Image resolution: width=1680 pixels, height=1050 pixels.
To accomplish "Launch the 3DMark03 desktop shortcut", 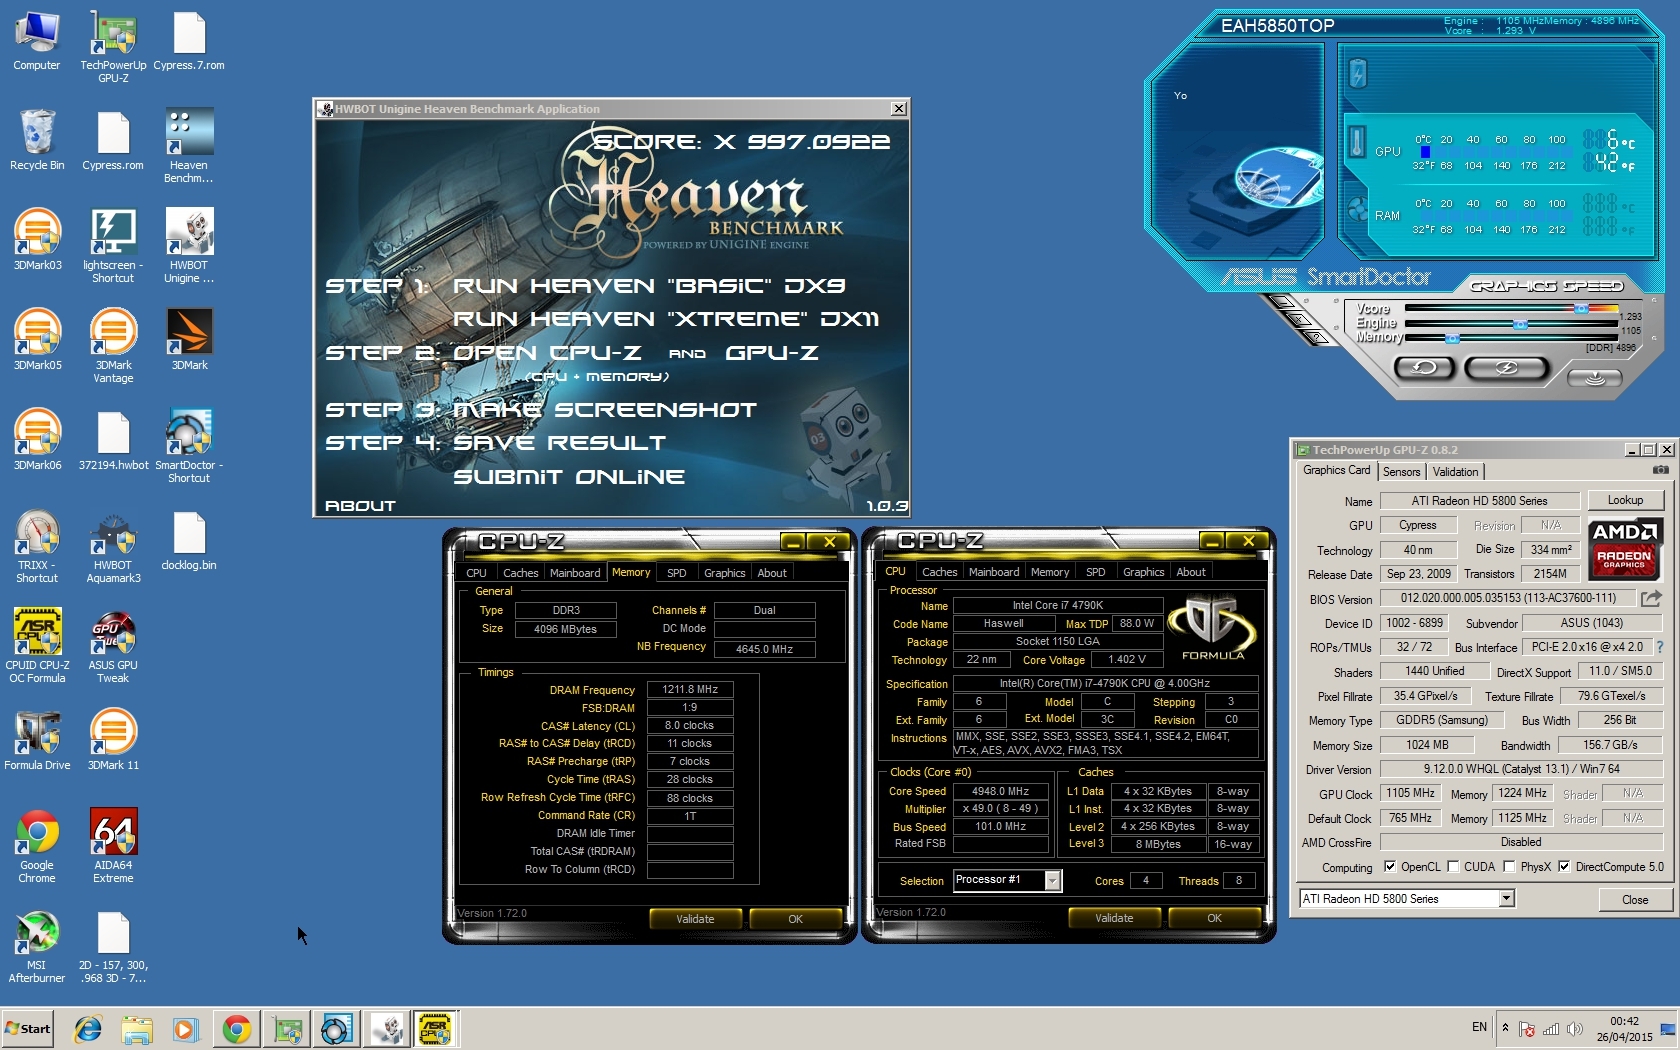I will (37, 240).
